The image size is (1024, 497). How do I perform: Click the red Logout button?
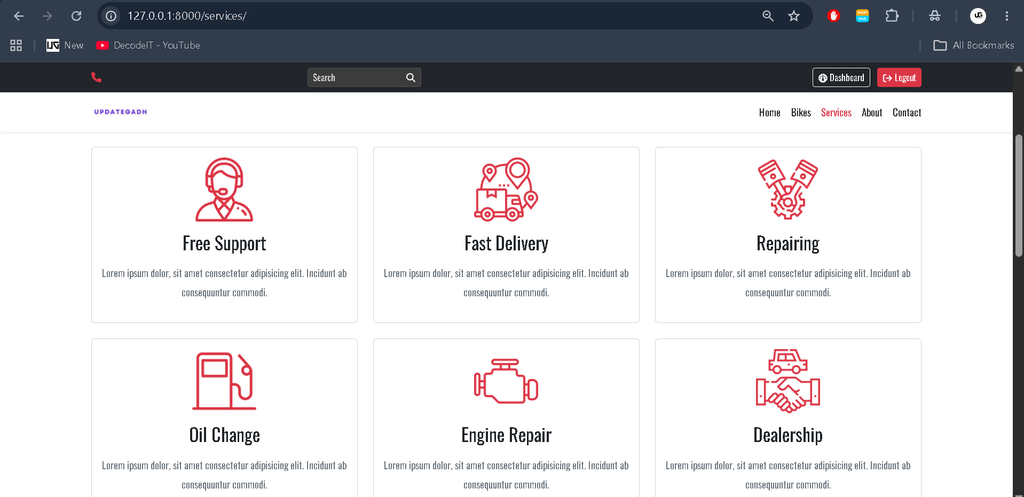pos(899,77)
